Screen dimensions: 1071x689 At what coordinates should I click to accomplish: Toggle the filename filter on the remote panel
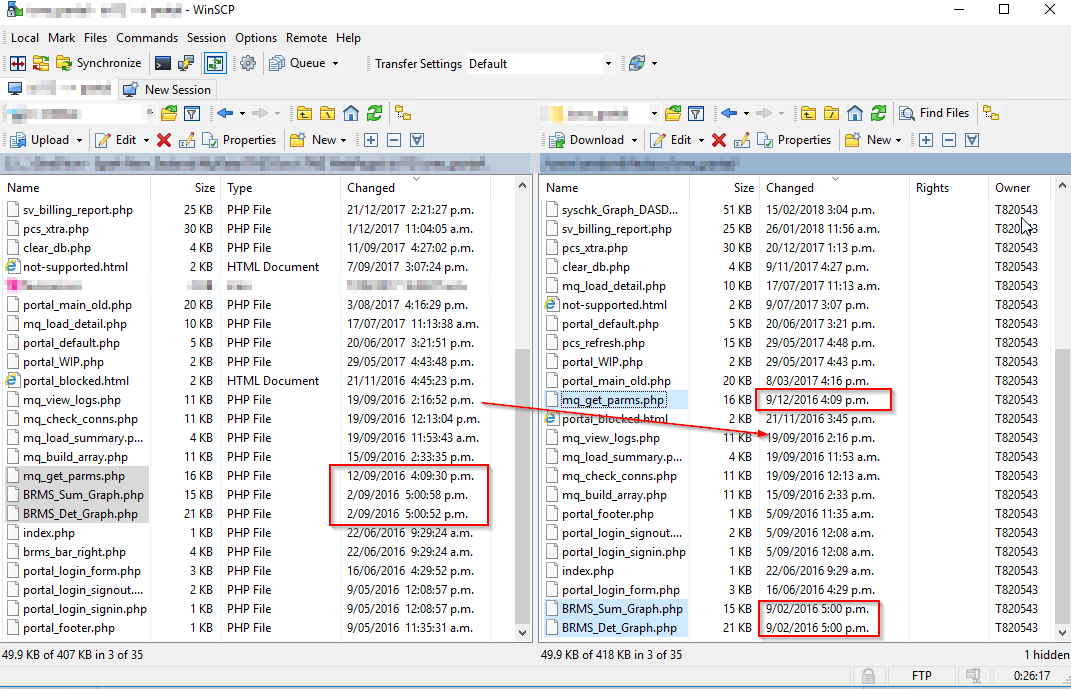[694, 112]
